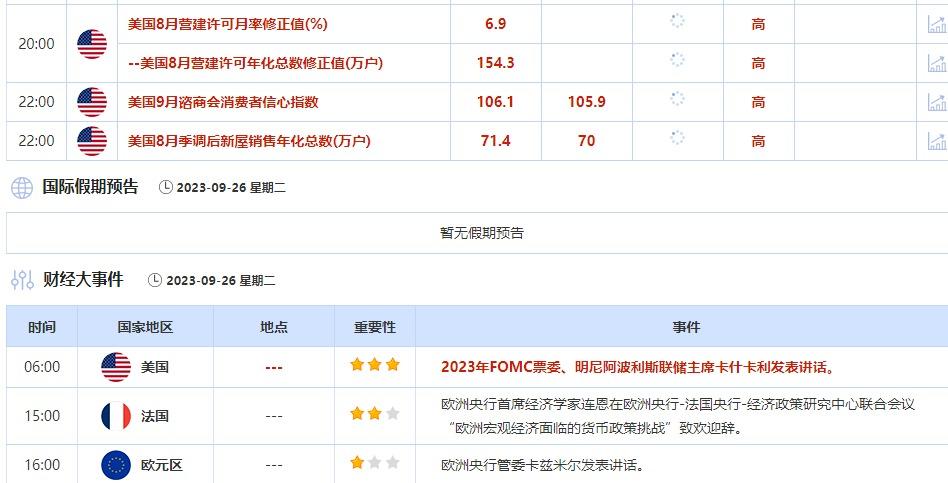Open 欧洲央行管委卡兹米尔发表讲话 event text
The width and height of the screenshot is (948, 483).
(542, 465)
